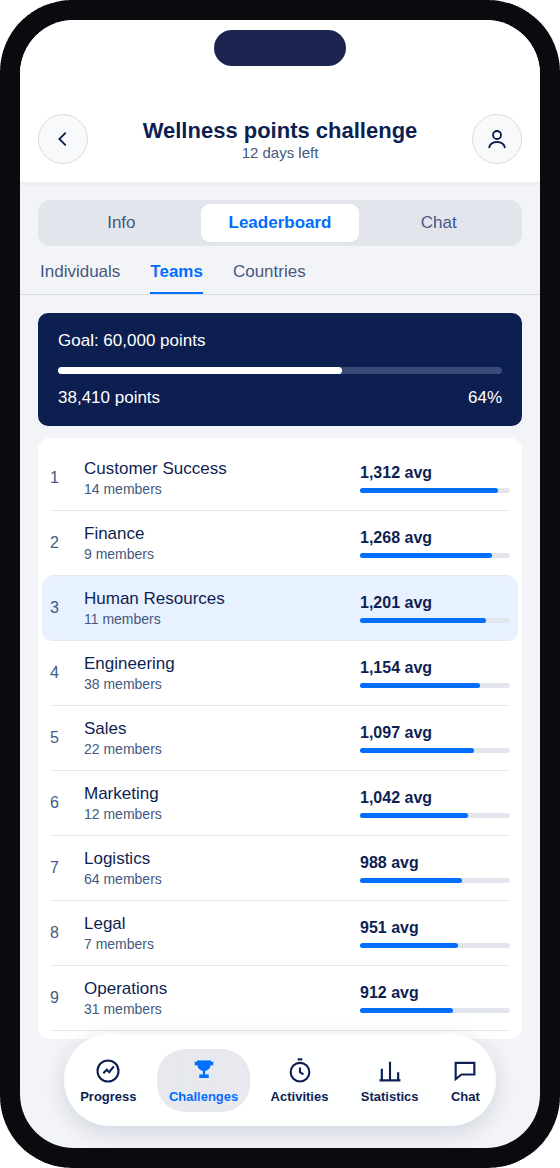Switch to the Info tab
This screenshot has width=560, height=1168.
(x=121, y=223)
